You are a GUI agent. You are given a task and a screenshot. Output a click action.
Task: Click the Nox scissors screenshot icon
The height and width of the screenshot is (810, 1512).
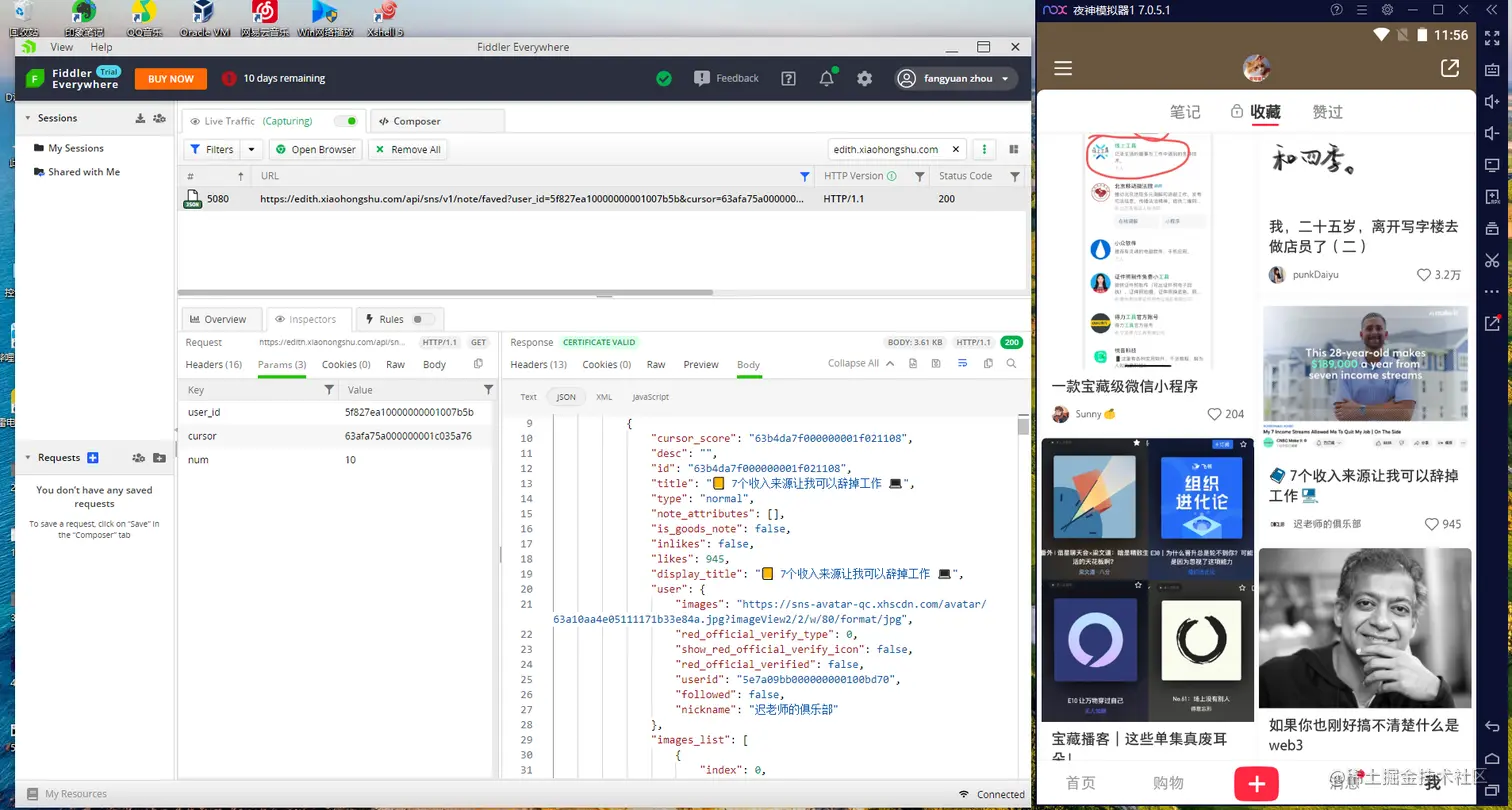1492,260
